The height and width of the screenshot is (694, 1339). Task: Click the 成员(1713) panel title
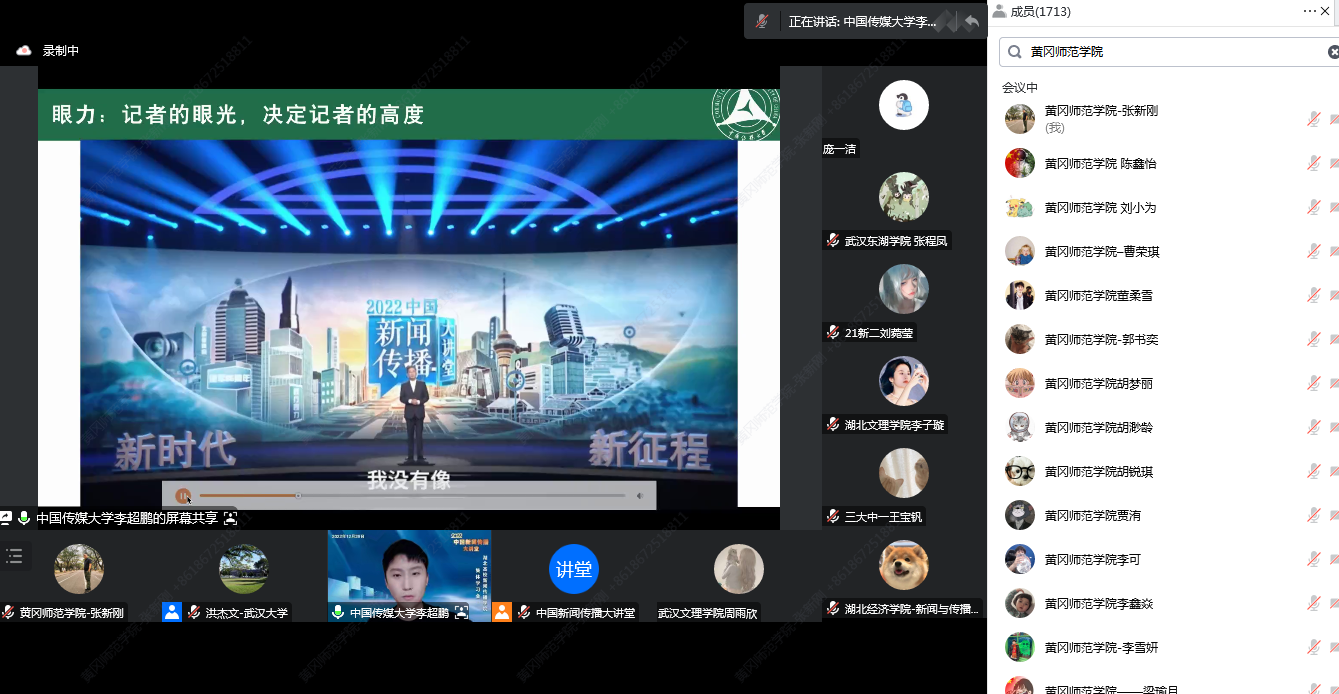click(x=1040, y=11)
